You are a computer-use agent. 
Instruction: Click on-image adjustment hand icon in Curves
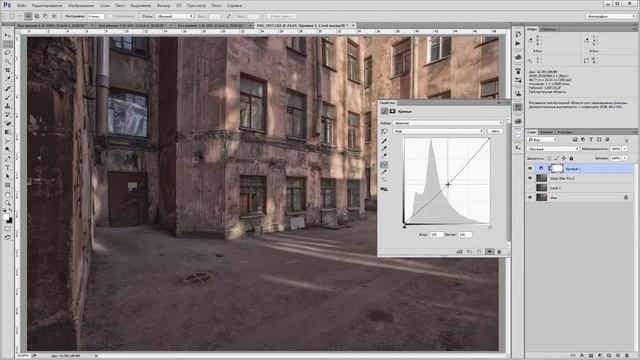(x=384, y=131)
